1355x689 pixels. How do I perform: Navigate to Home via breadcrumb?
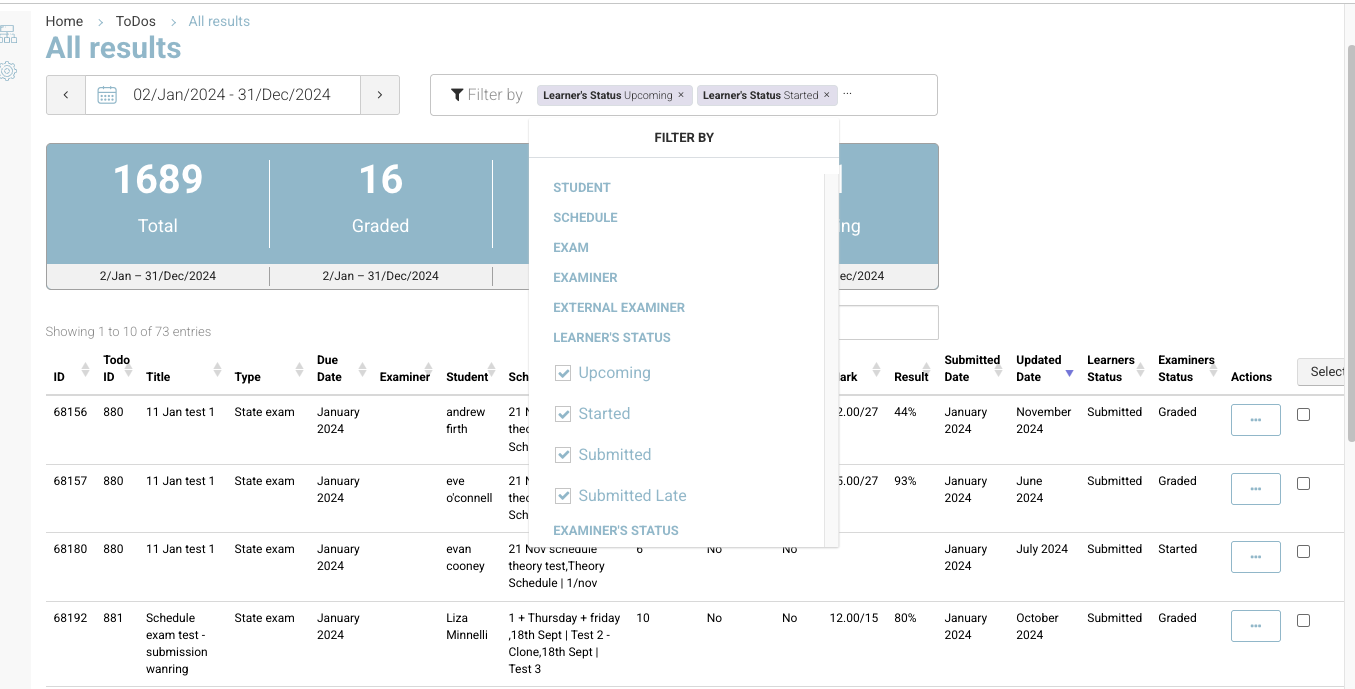click(x=64, y=20)
